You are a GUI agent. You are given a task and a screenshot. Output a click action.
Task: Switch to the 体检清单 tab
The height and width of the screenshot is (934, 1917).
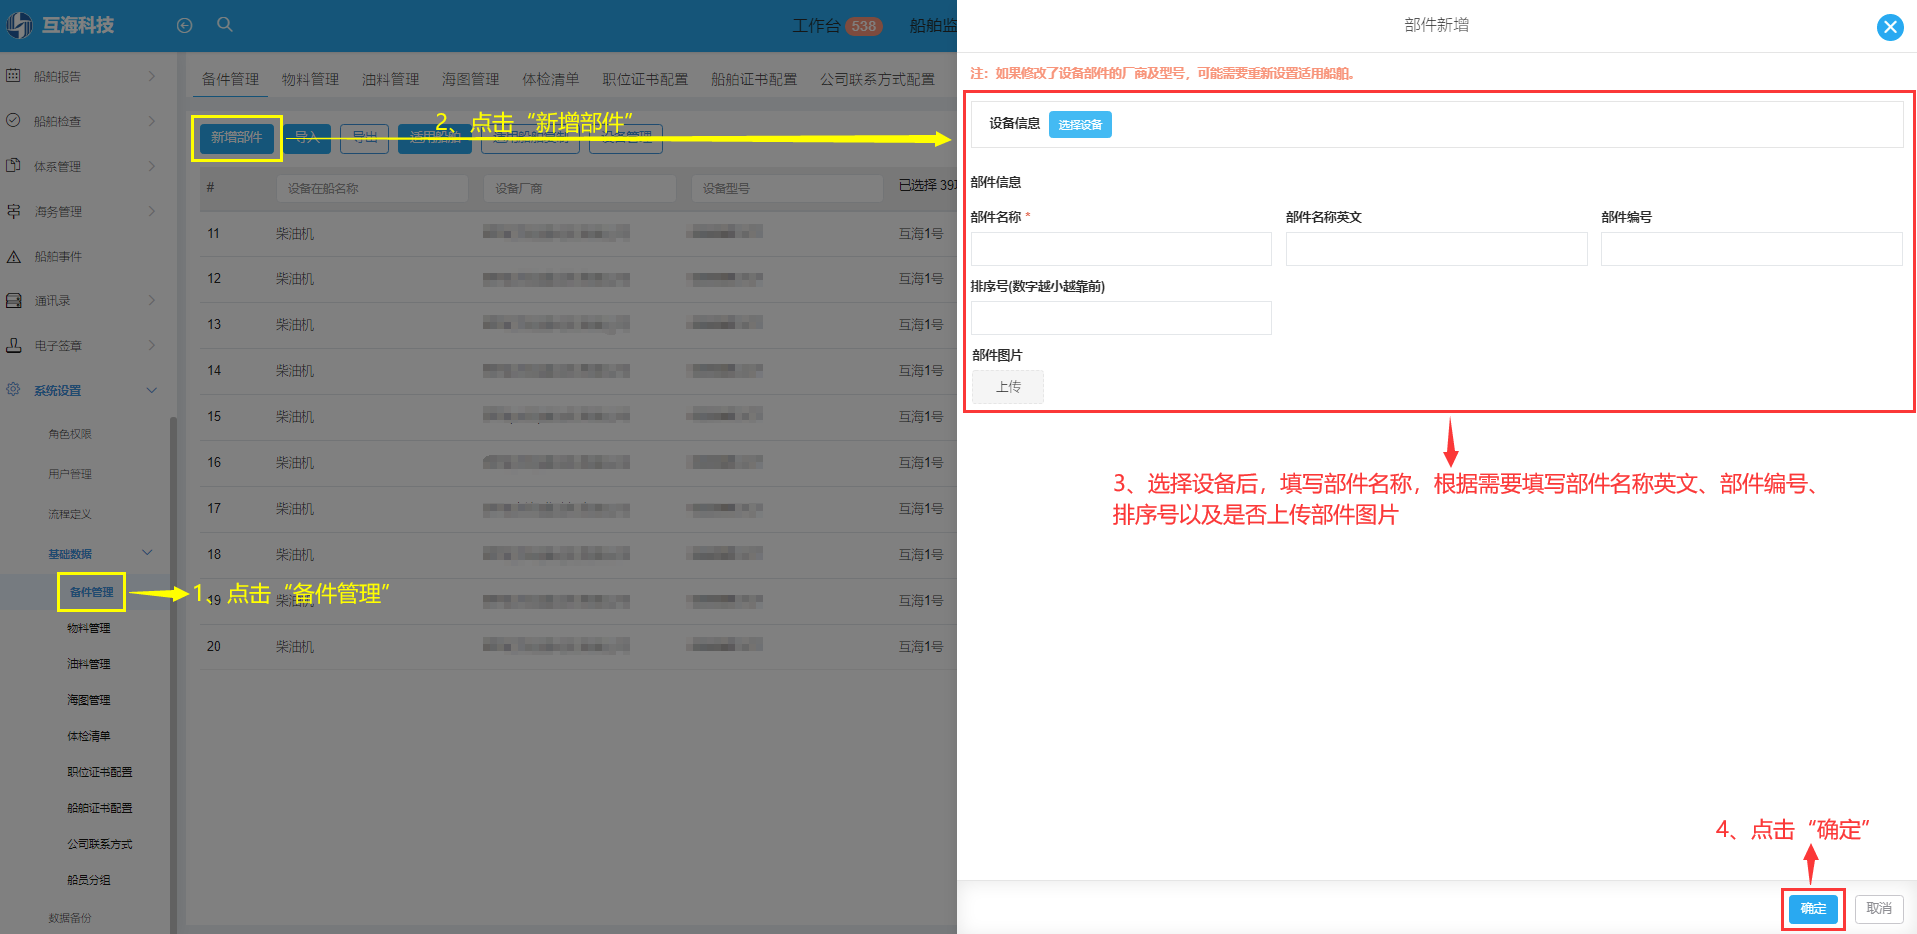(x=550, y=79)
